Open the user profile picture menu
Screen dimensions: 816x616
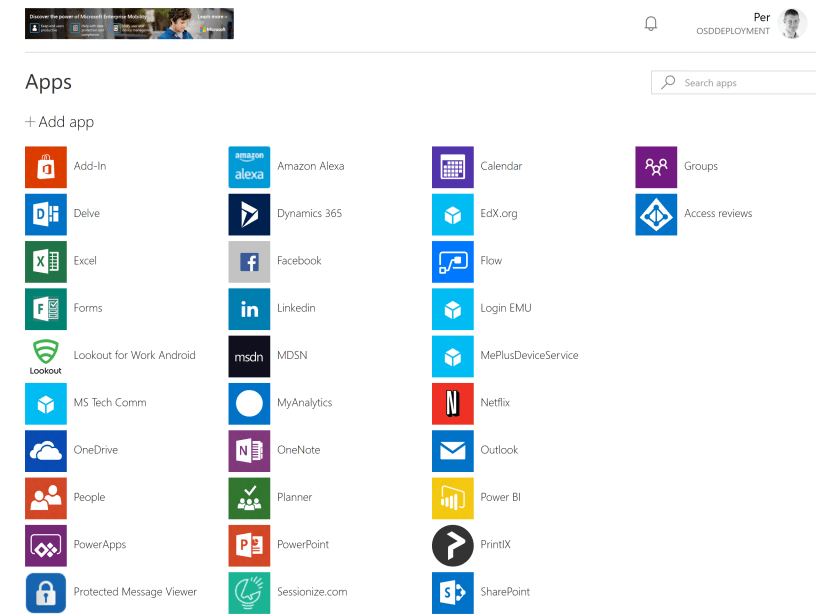click(792, 23)
